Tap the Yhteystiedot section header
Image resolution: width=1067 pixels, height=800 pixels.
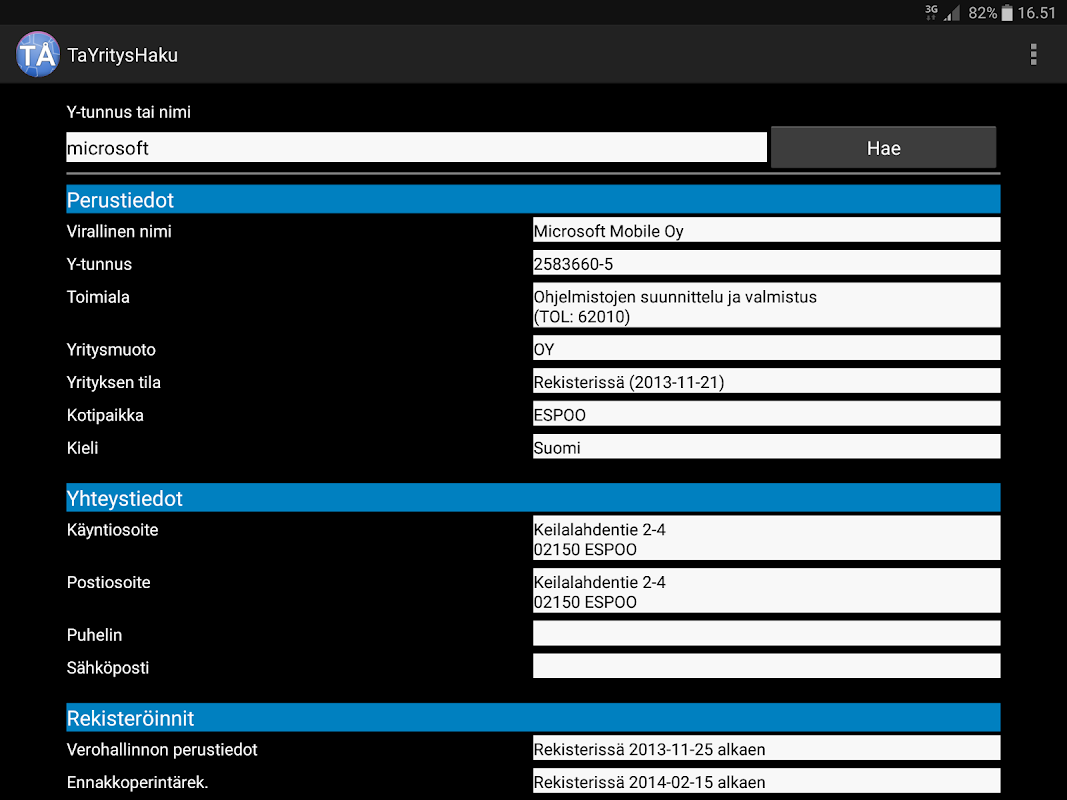pos(533,498)
